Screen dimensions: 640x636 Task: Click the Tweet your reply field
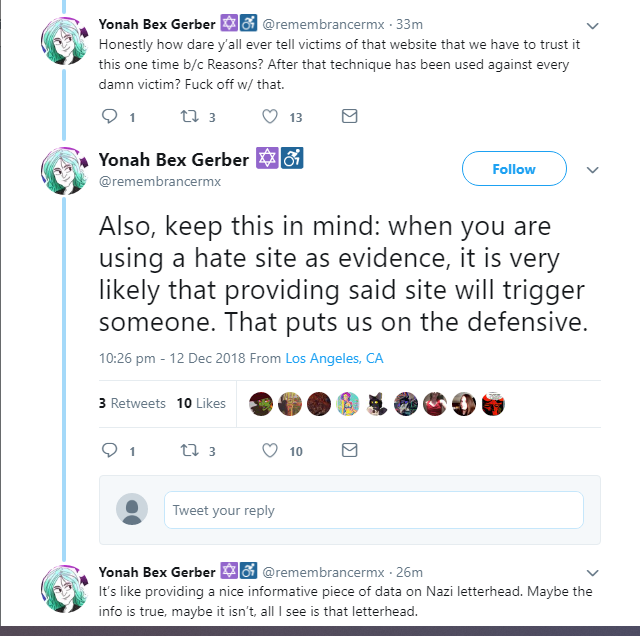tap(373, 510)
